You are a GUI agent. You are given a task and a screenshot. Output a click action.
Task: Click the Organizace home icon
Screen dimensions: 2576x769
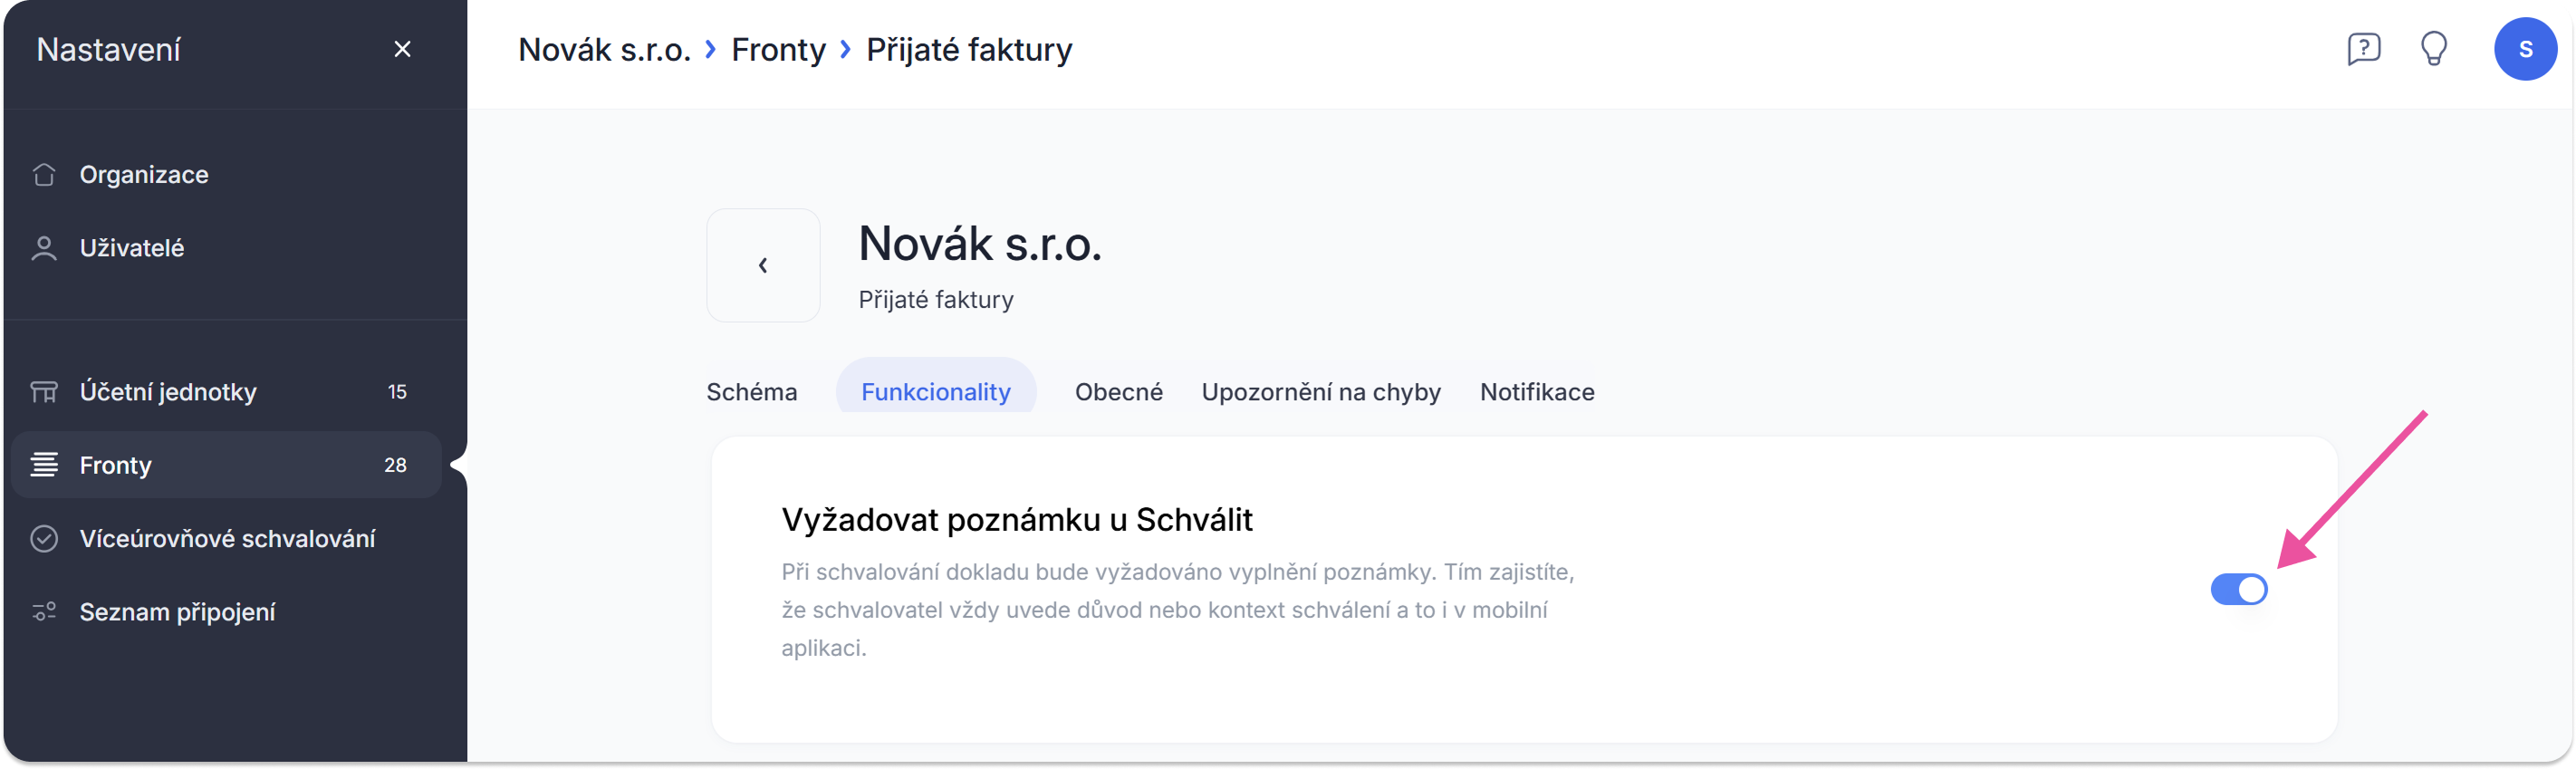44,175
